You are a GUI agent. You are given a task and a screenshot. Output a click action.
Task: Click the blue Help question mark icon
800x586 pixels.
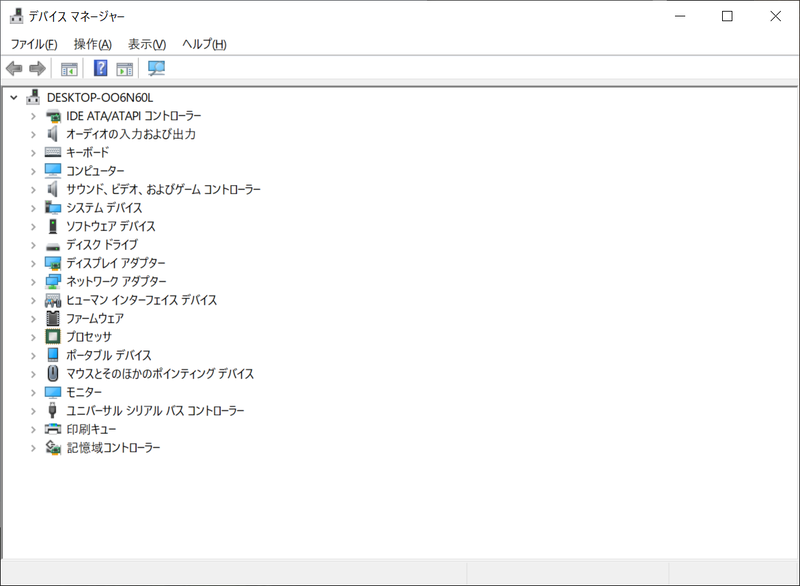[101, 68]
